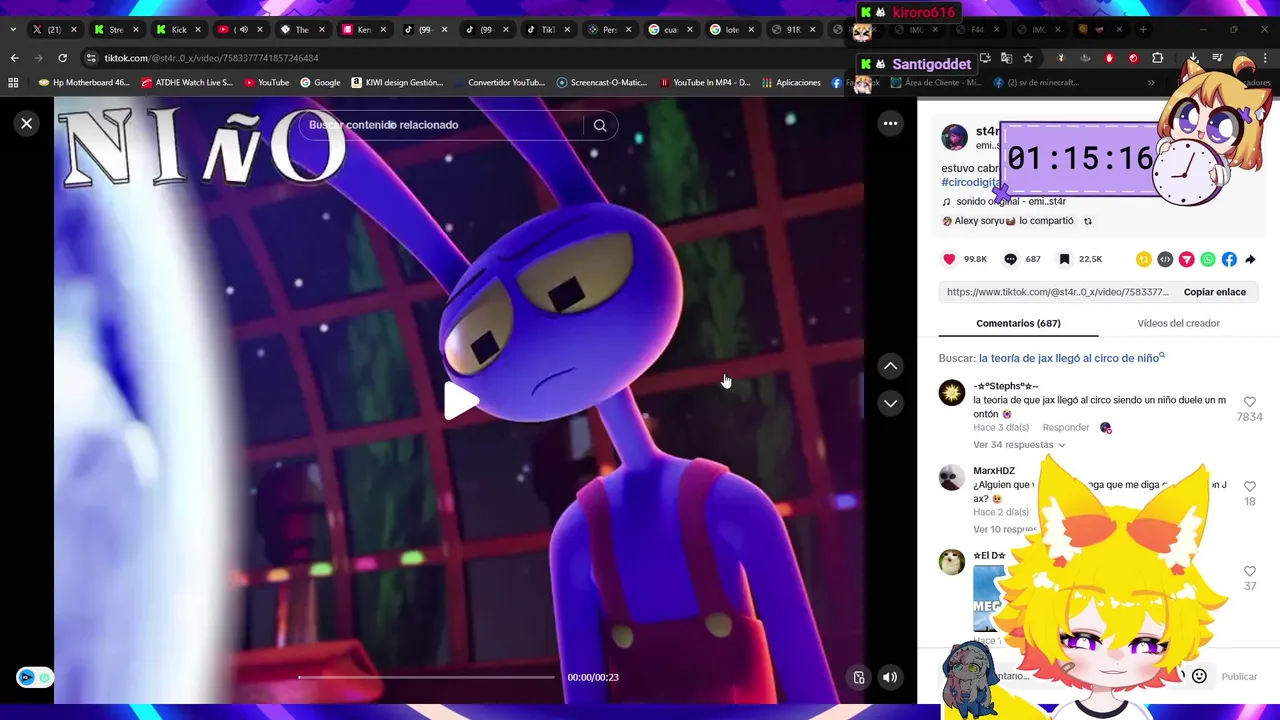Toggle the blue extension pill at video bottom-left

point(34,677)
